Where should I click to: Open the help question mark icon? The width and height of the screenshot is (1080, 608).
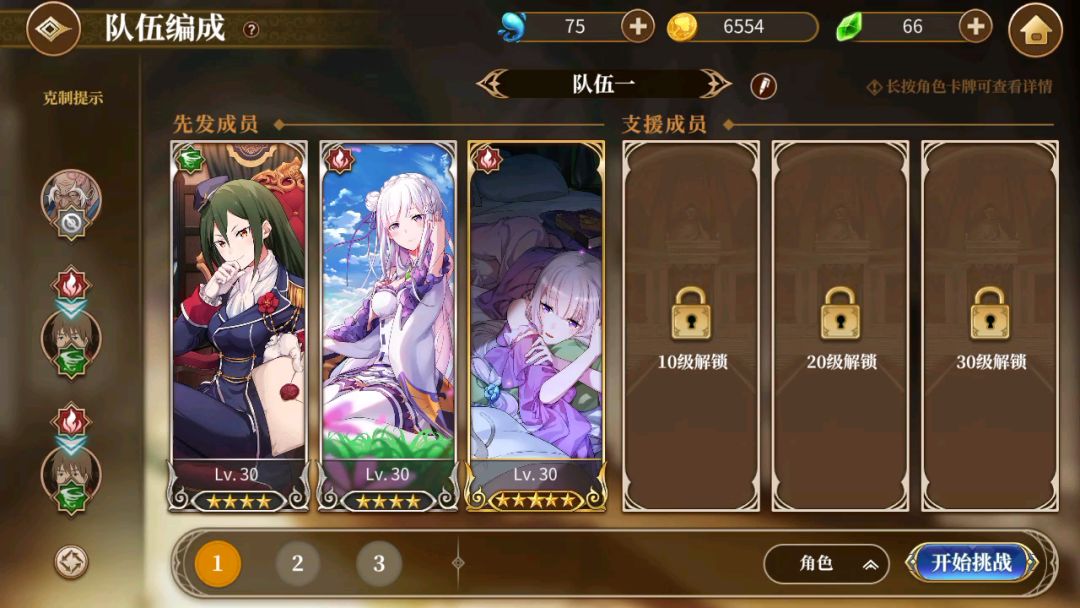pos(251,30)
